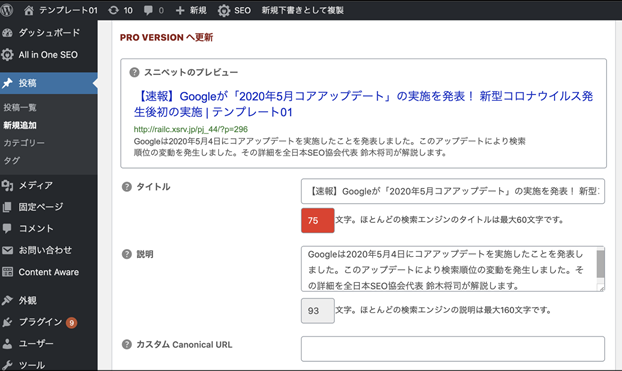Focus the 説明 textarea
The width and height of the screenshot is (622, 371).
coord(453,269)
